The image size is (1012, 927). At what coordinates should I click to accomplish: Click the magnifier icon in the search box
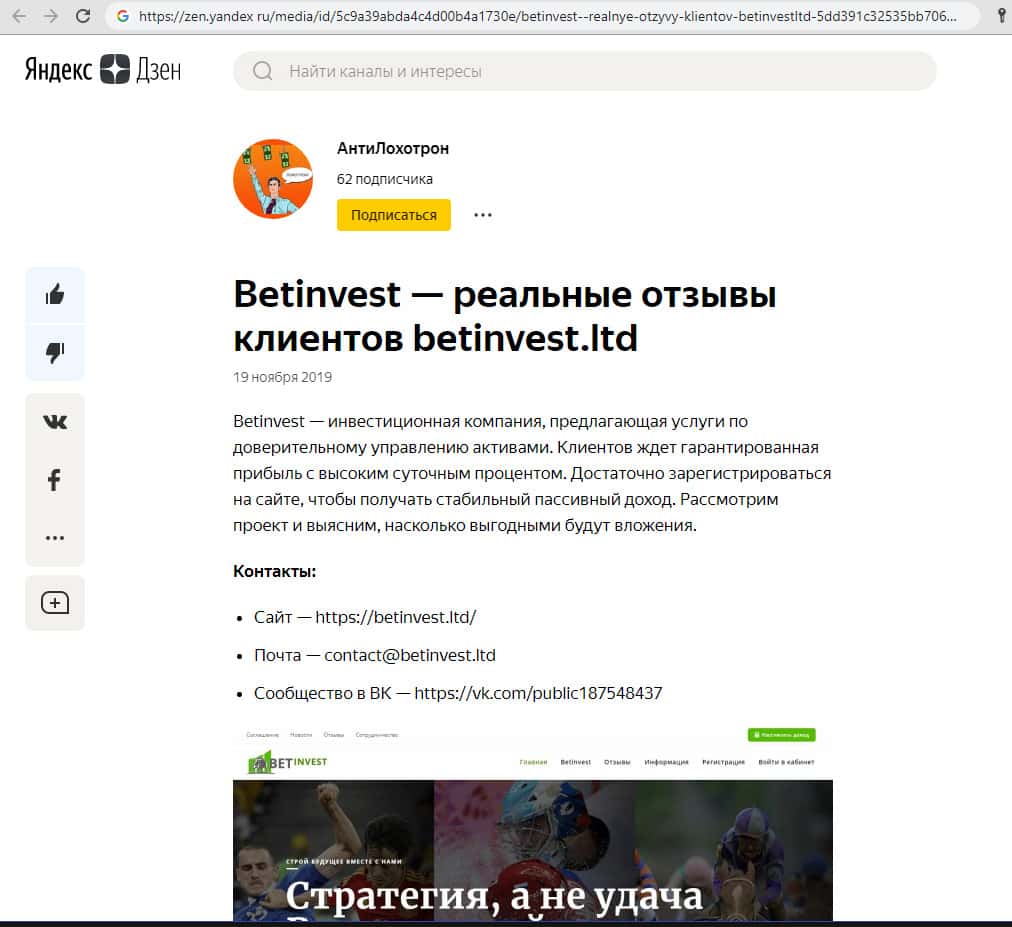[263, 71]
